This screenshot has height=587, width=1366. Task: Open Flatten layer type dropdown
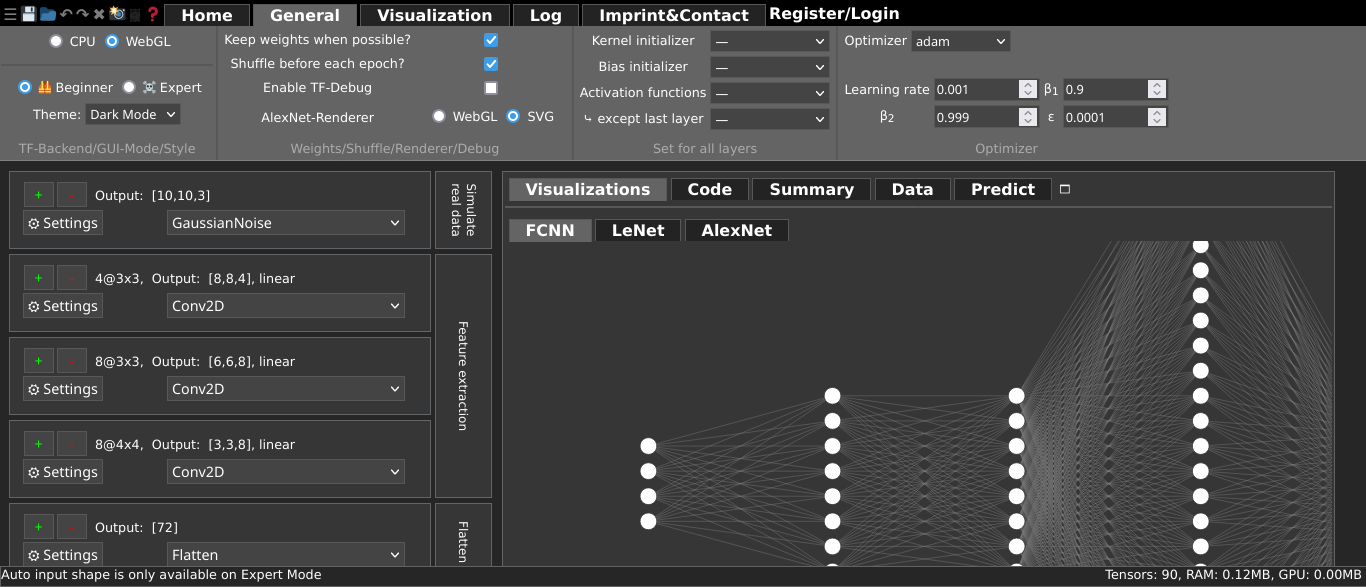click(286, 555)
